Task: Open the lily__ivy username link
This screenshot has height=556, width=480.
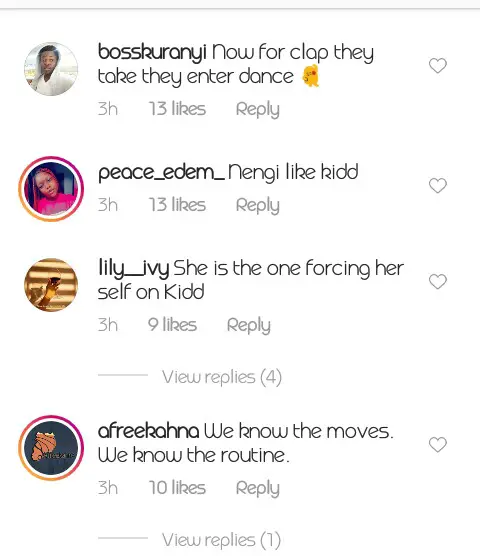Action: (x=133, y=268)
